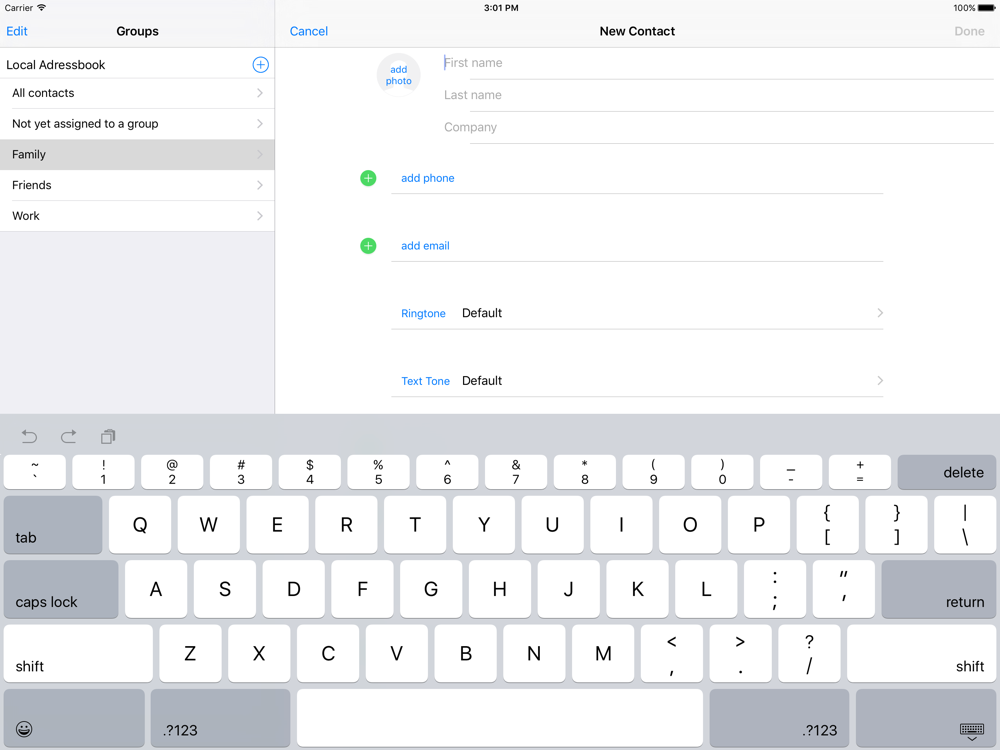1000x750 pixels.
Task: Tap the 5 and percent key
Action: 378,472
